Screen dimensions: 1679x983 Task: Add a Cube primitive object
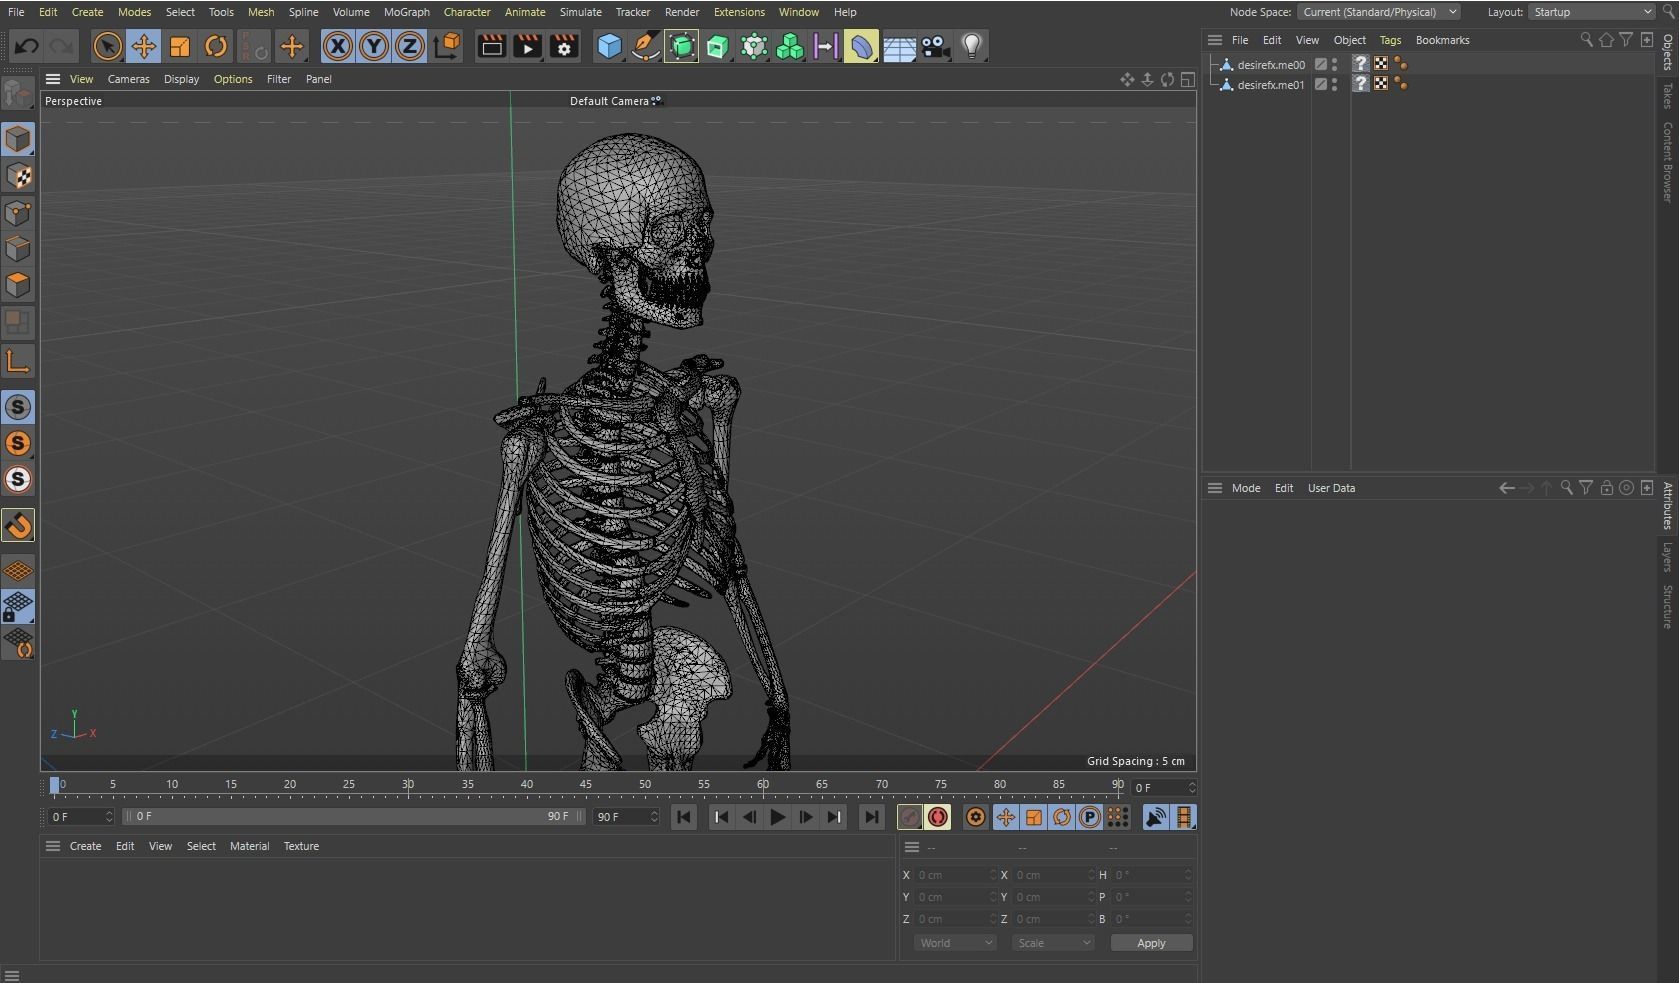click(x=609, y=46)
